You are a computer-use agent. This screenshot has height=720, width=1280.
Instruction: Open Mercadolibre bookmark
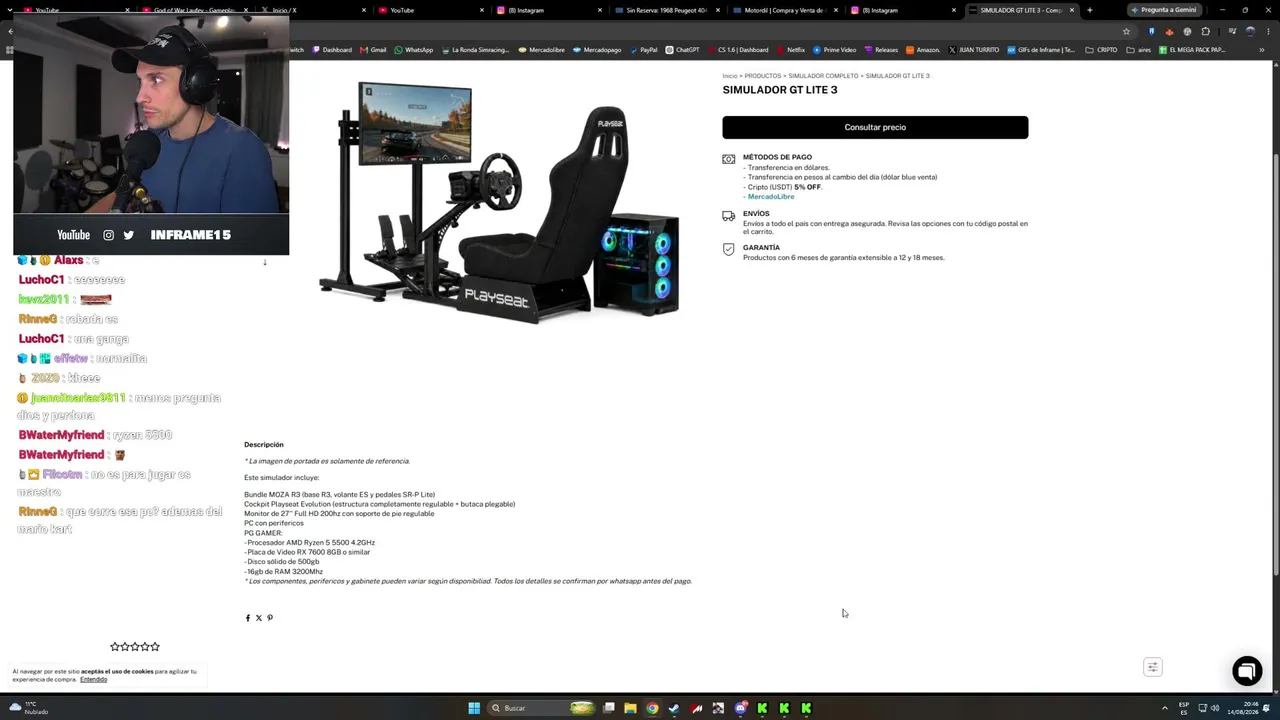pos(541,50)
